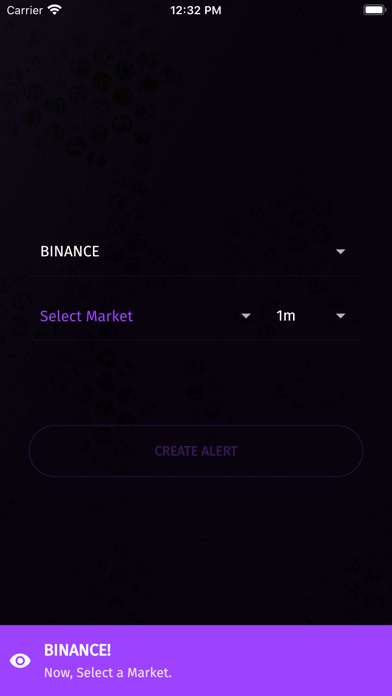Screen dimensions: 392x696
Task: Dismiss the purple notification banner
Action: point(196,660)
